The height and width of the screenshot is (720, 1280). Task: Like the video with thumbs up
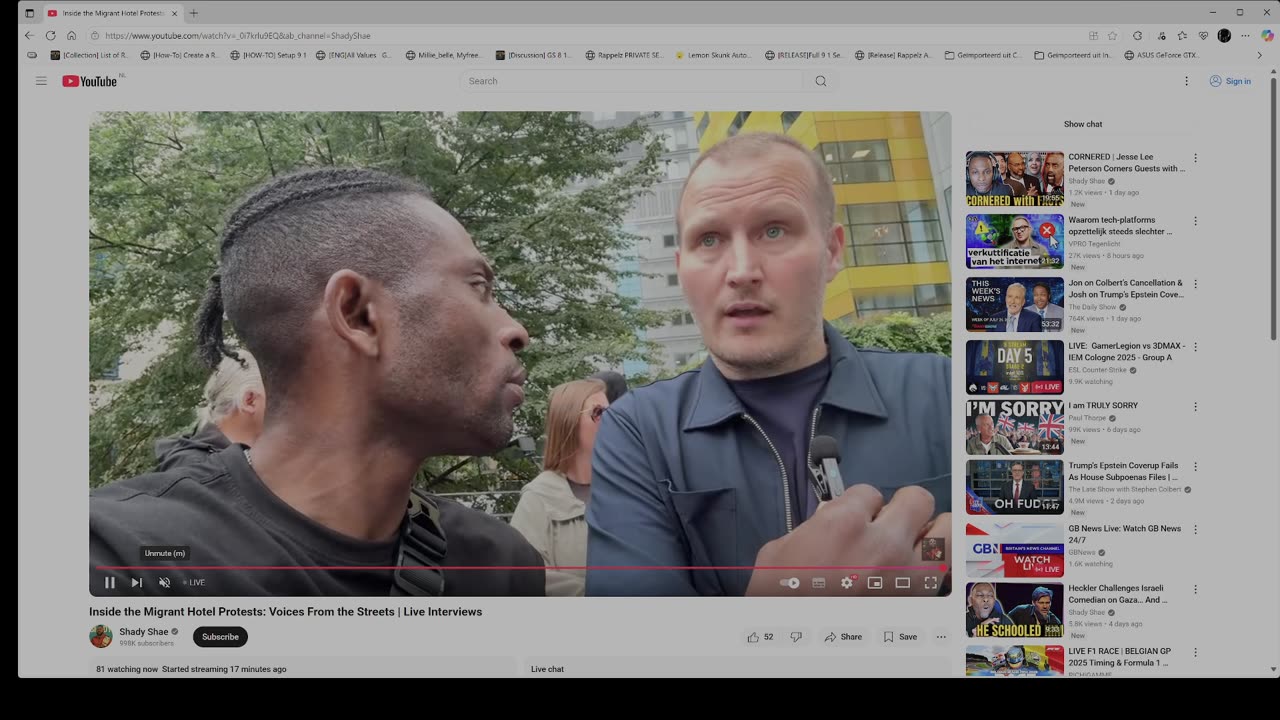[x=760, y=637]
